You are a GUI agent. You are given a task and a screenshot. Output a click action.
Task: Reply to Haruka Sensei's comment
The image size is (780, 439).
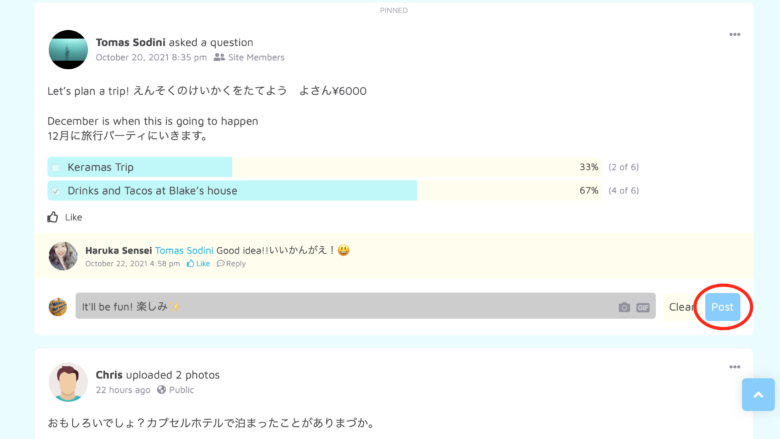click(x=231, y=264)
